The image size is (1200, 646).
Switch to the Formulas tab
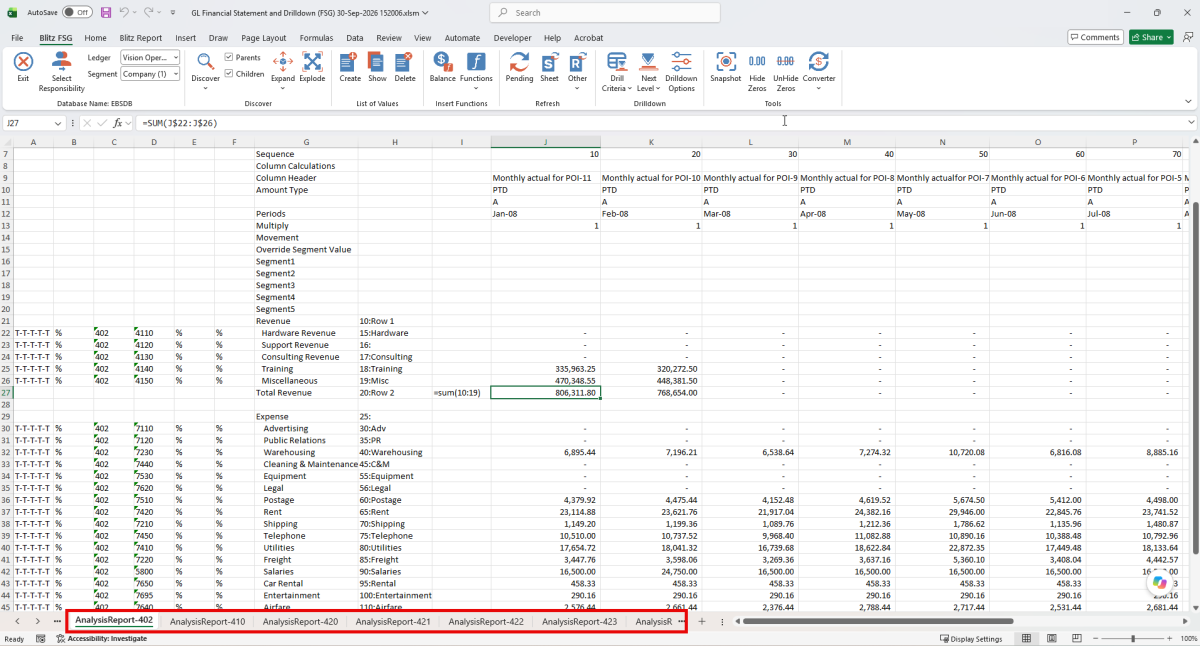pos(316,38)
